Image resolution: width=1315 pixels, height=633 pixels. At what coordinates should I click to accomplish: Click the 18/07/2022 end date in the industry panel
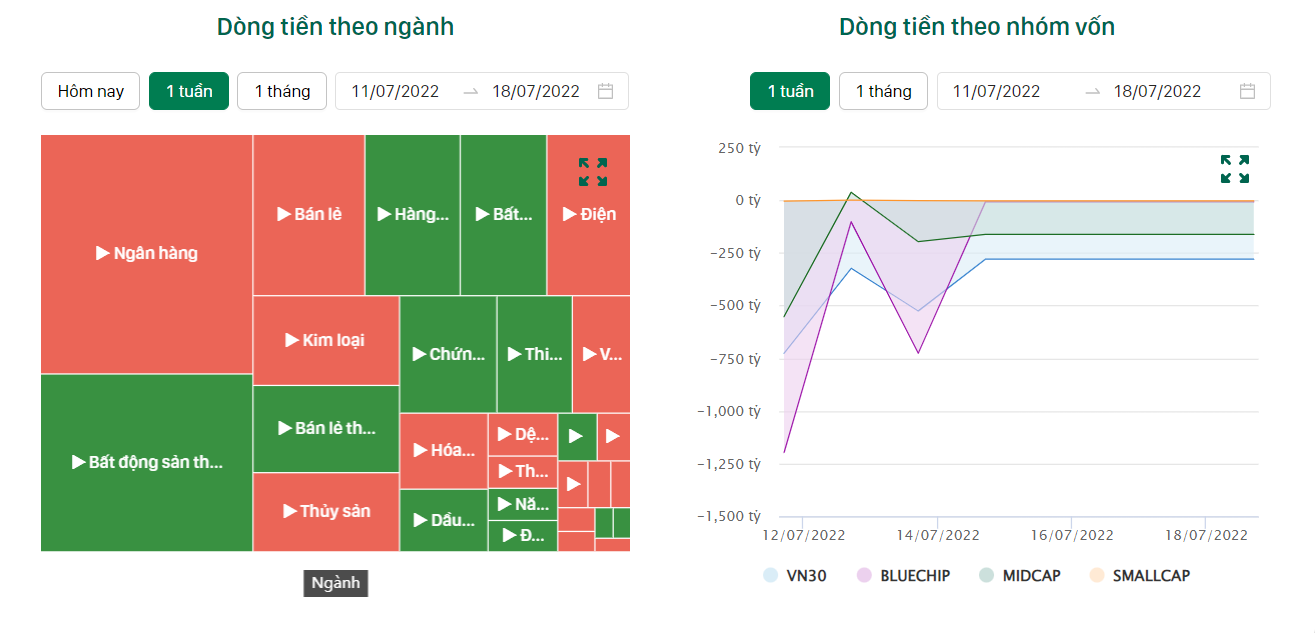pyautogui.click(x=536, y=91)
